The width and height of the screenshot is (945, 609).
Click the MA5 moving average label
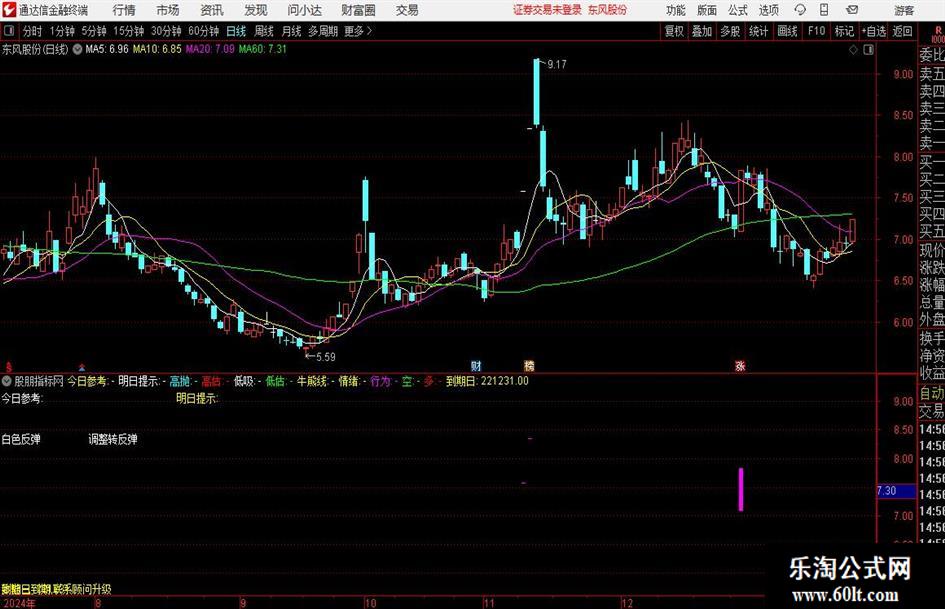[107, 49]
